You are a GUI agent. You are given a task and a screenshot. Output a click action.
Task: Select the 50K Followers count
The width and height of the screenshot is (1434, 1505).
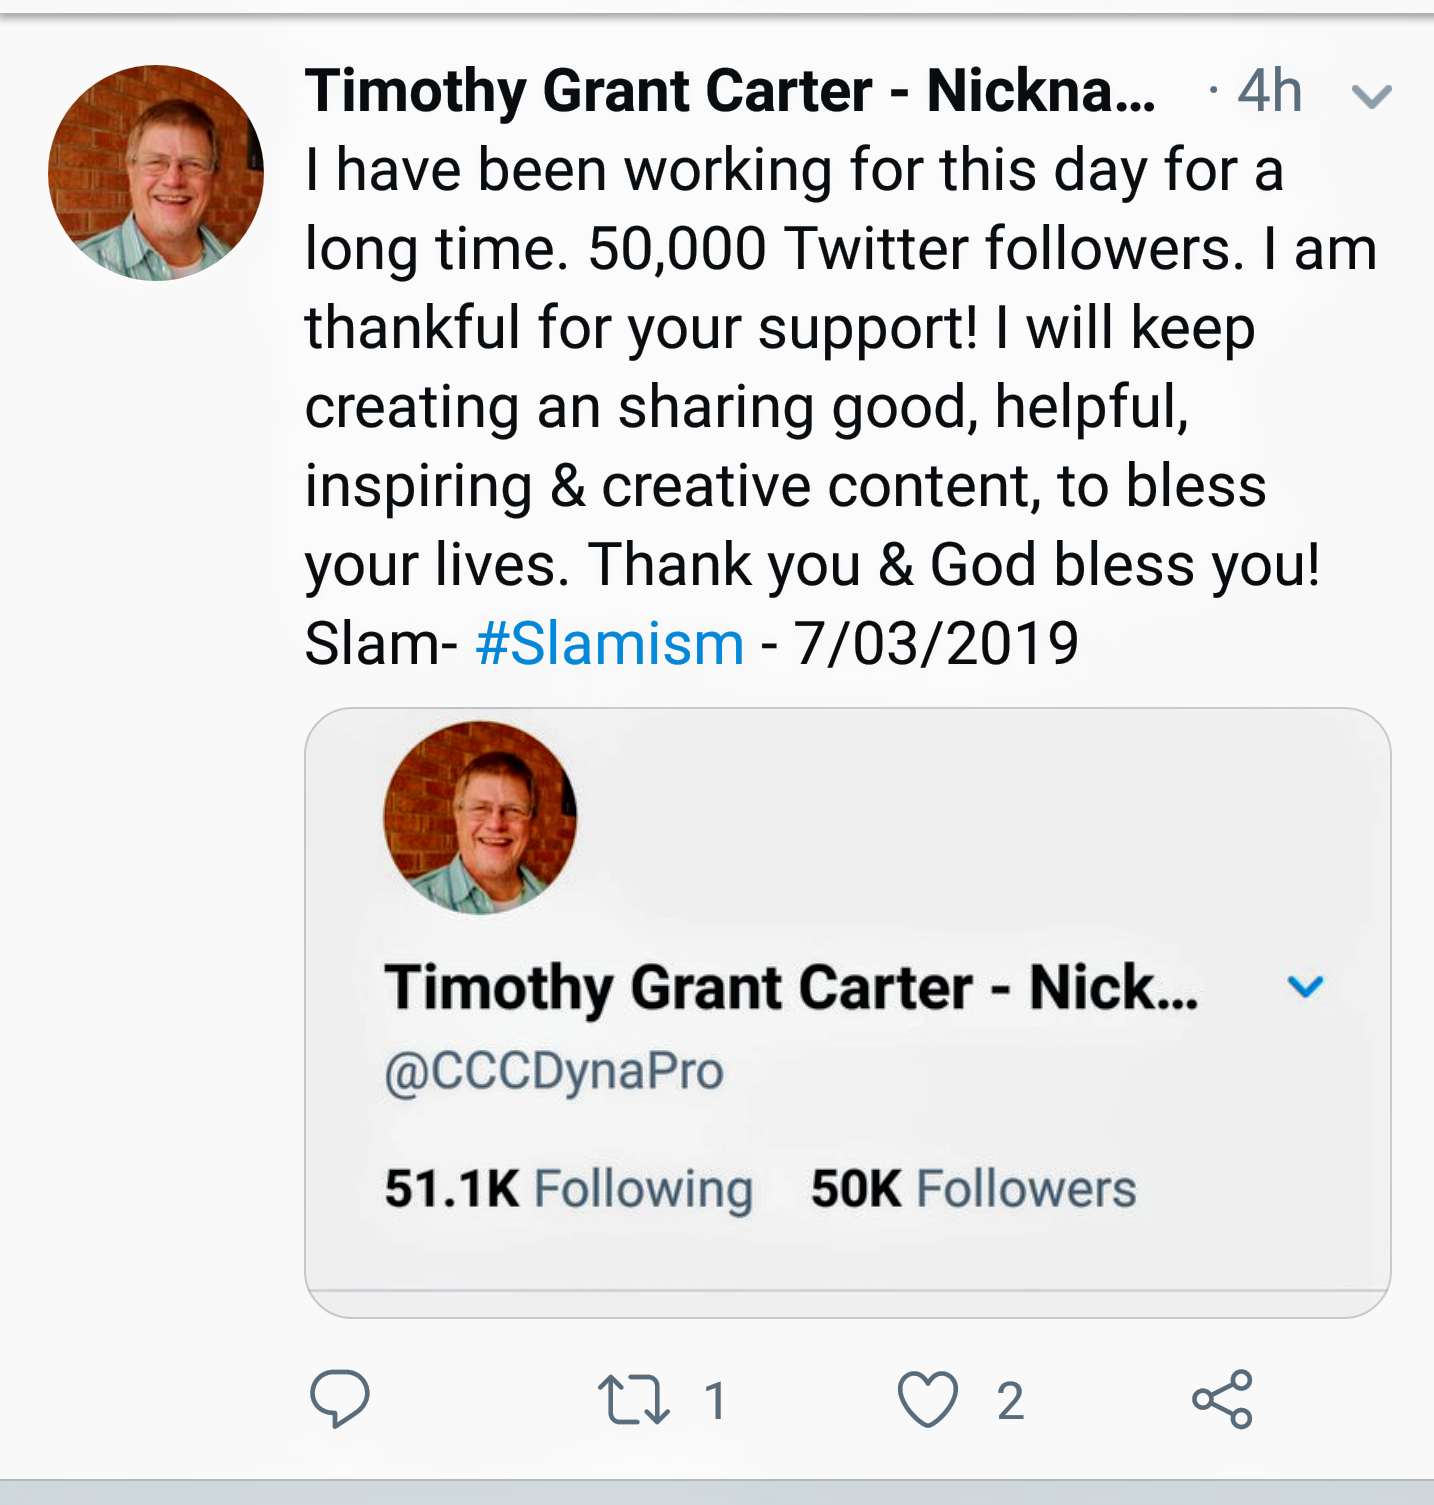click(973, 1189)
